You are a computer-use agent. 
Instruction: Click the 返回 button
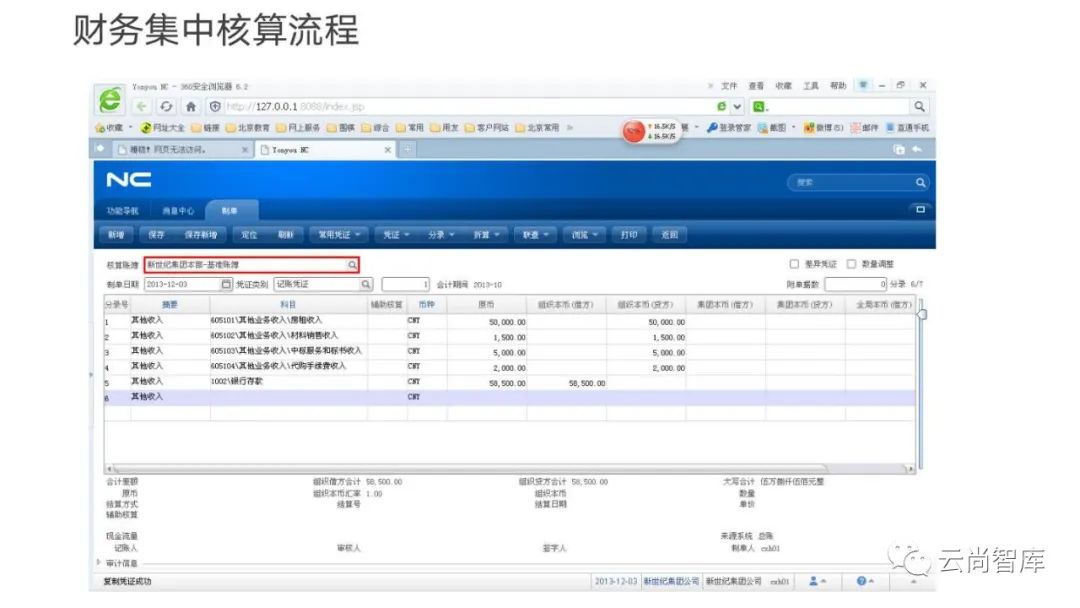[x=669, y=235]
